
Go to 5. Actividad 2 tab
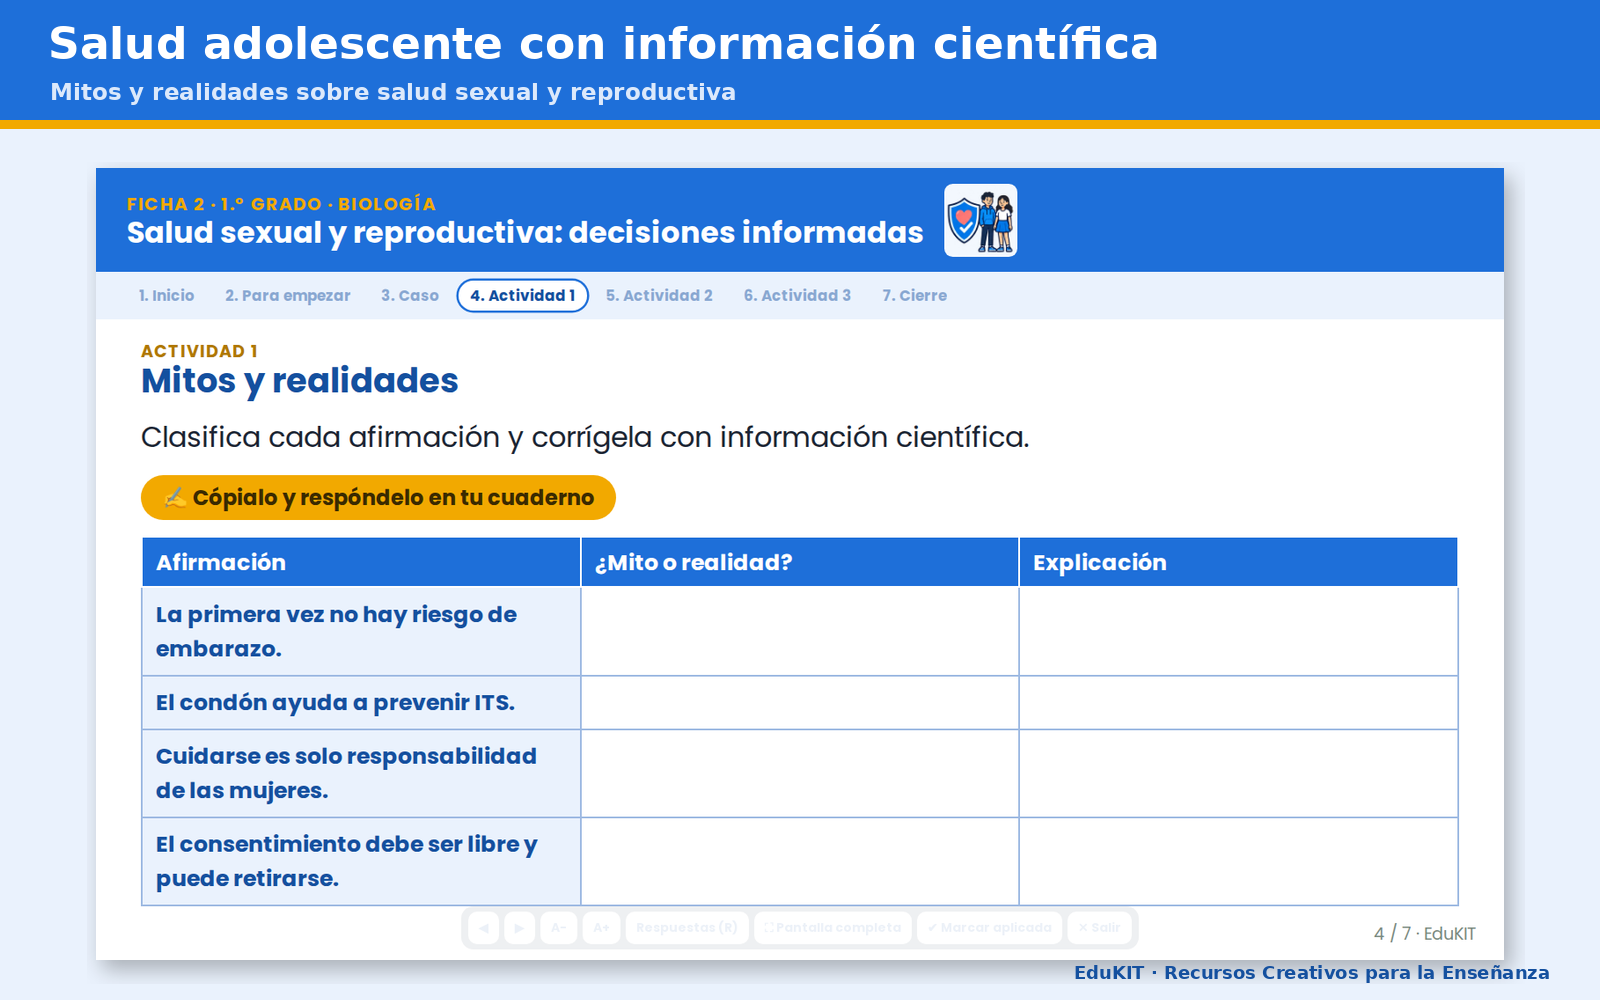659,296
